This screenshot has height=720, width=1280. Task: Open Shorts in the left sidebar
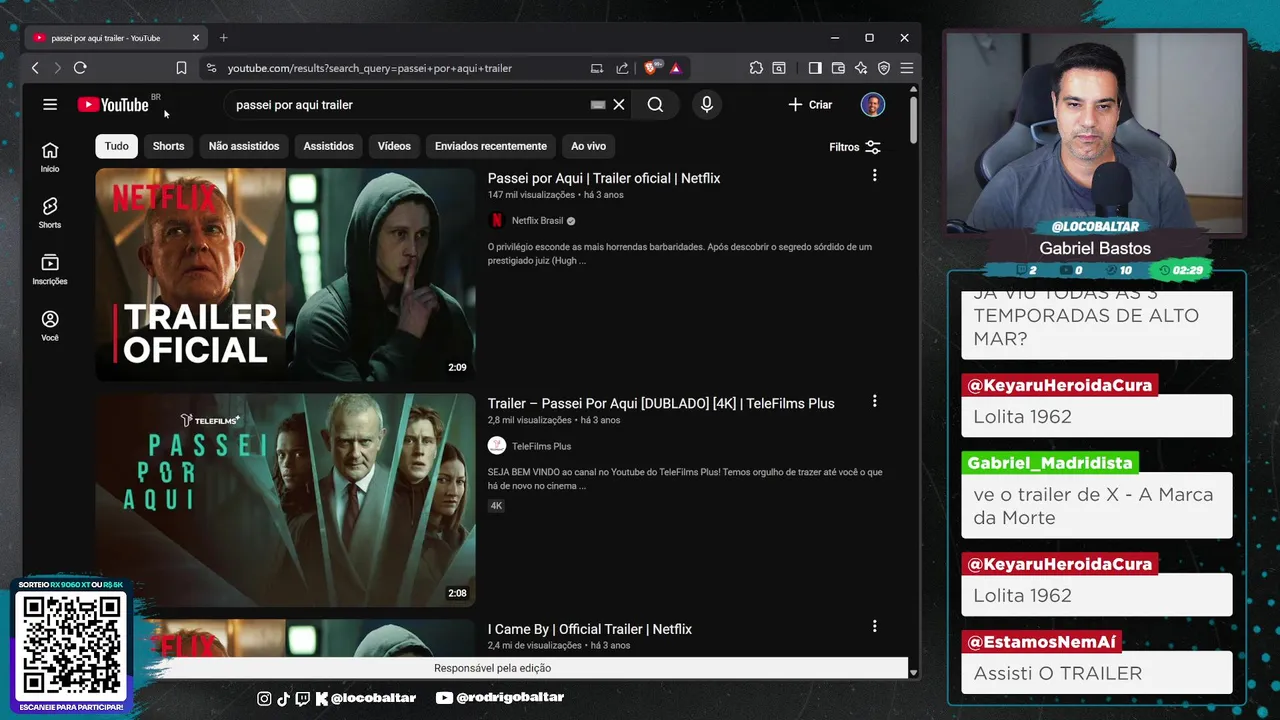click(50, 213)
